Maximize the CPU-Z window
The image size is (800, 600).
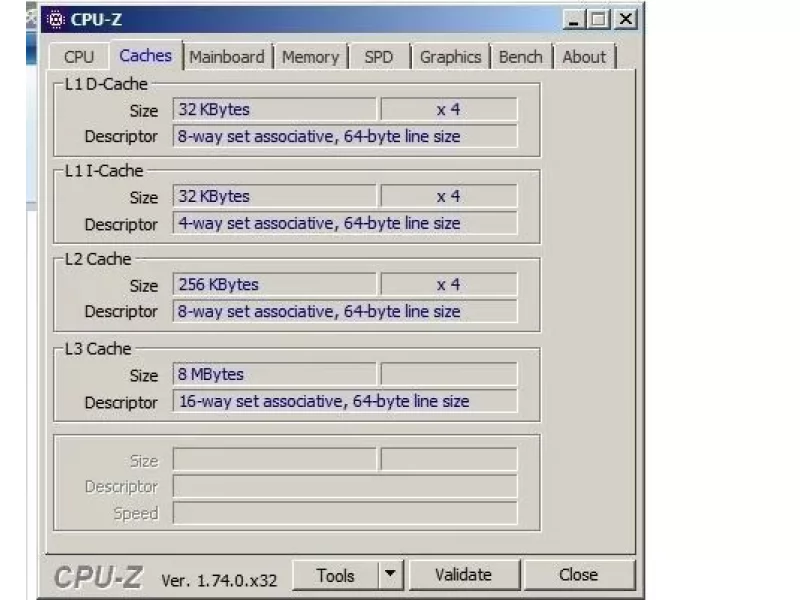coord(599,19)
